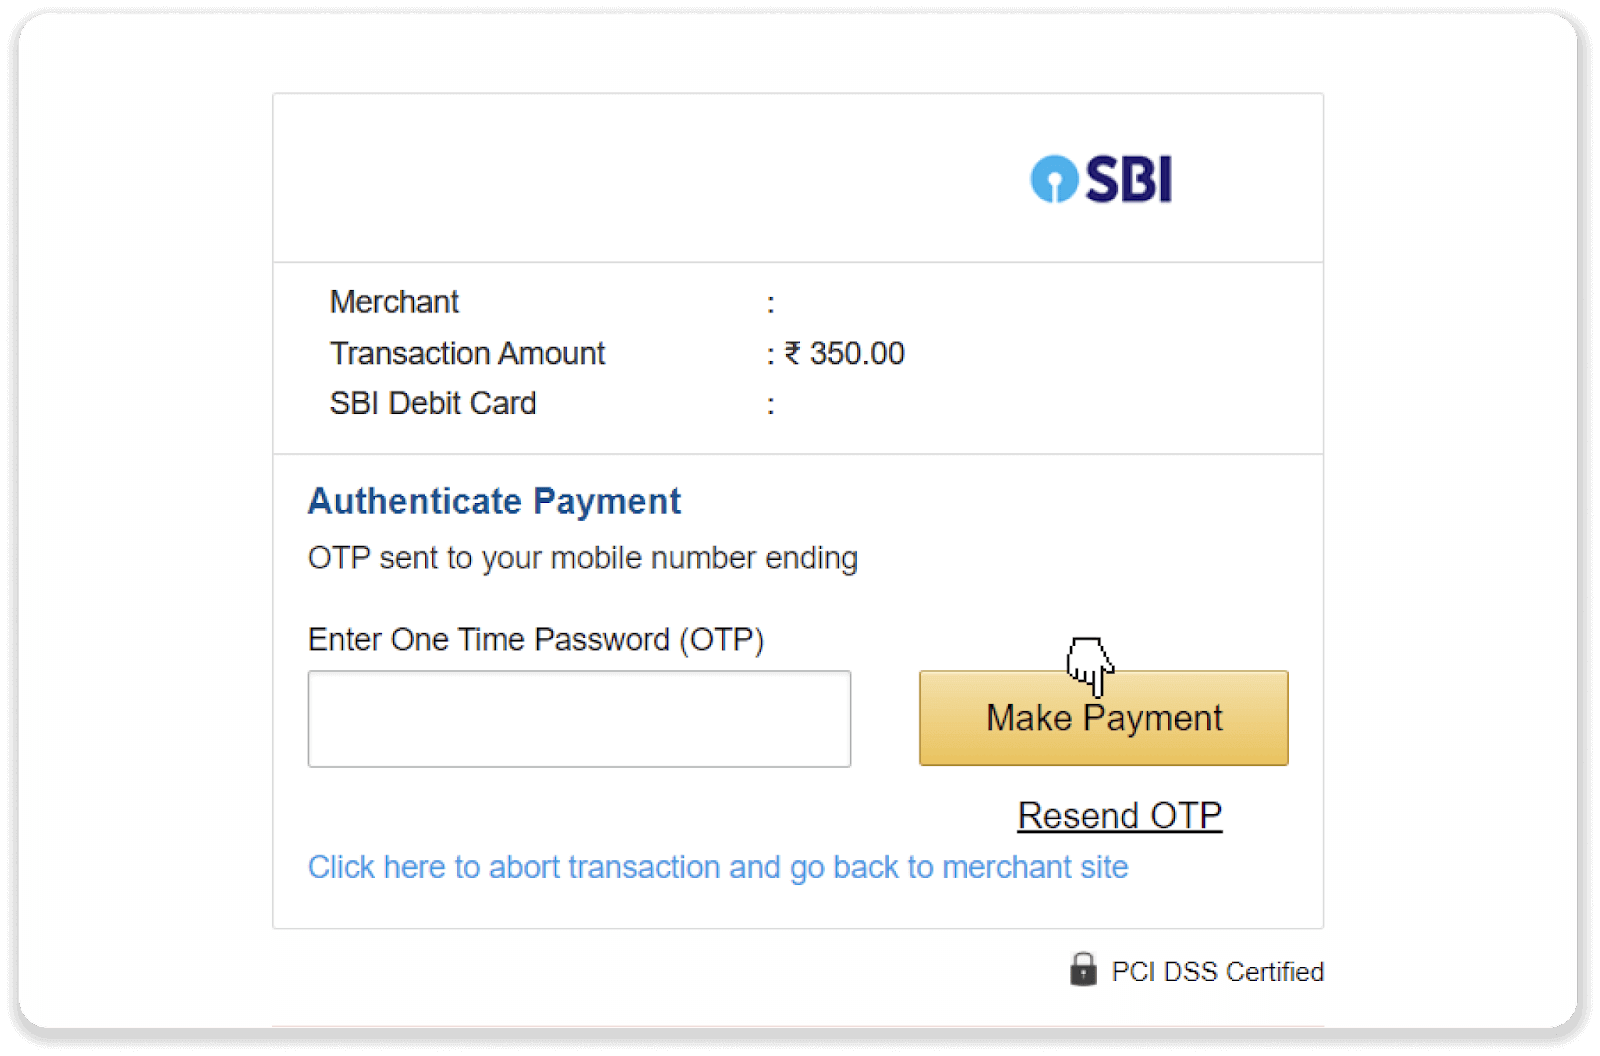Click the PCI DSS Certified text
This screenshot has height=1056, width=1600.
point(1217,972)
